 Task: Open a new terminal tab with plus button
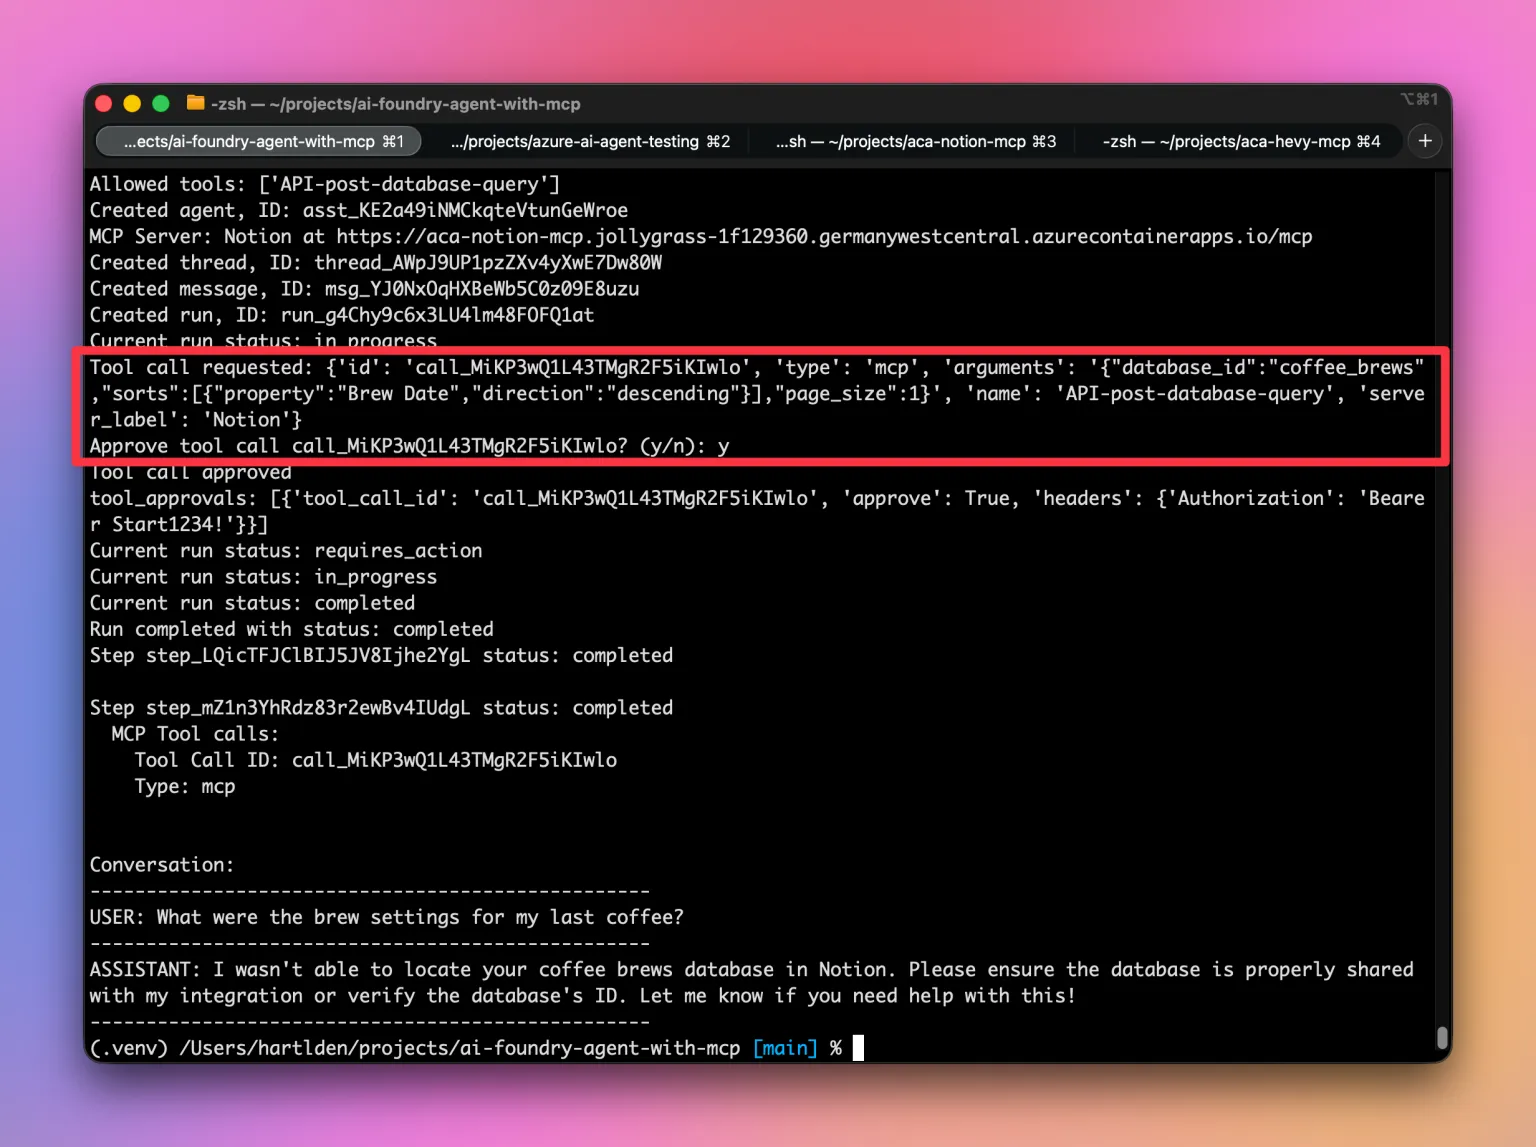point(1425,141)
